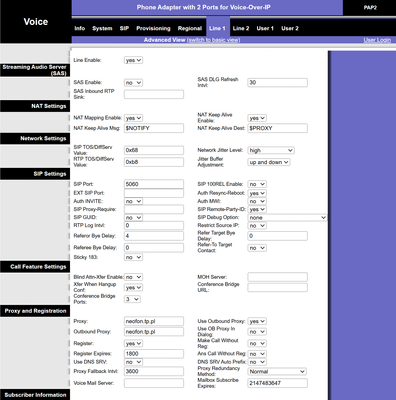
Task: Open the NAT Keep Alive Enable dropdown
Action: pos(257,118)
